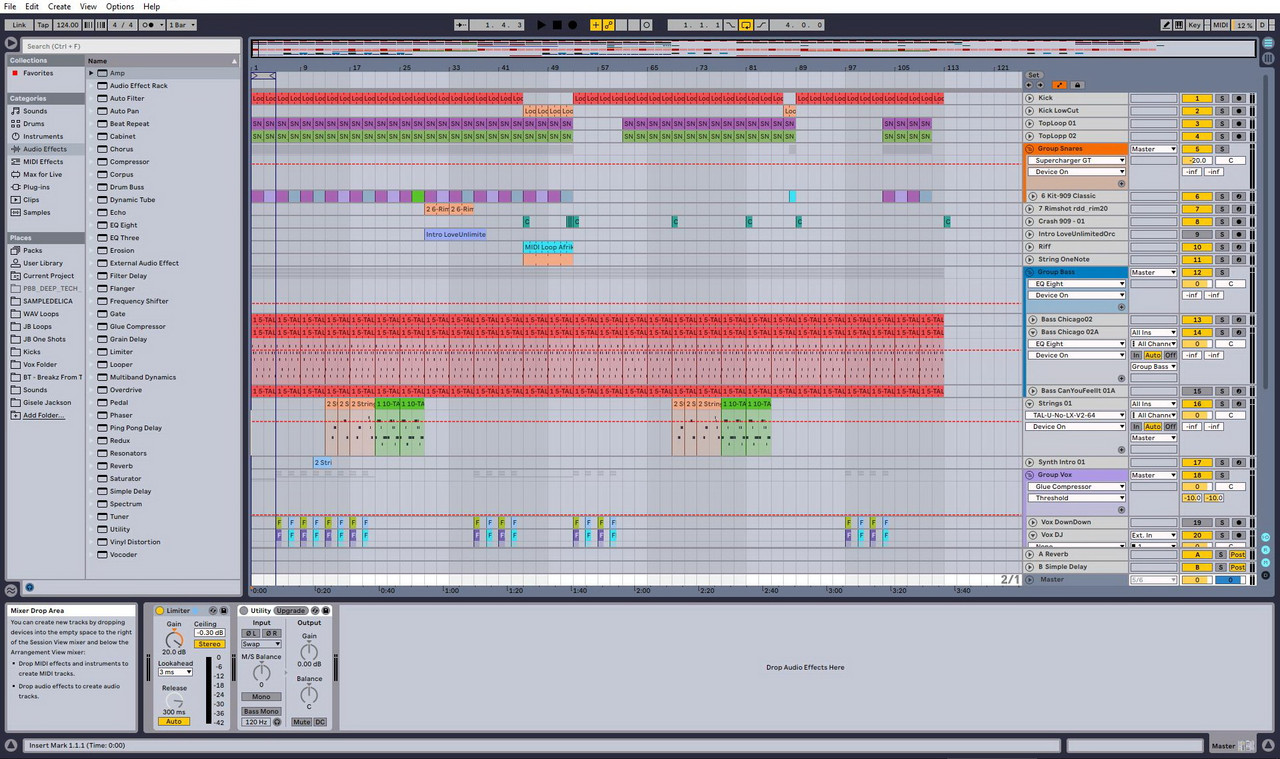Open the Limiter Lookahead 3 ms dropdown
This screenshot has width=1280, height=759.
[175, 672]
